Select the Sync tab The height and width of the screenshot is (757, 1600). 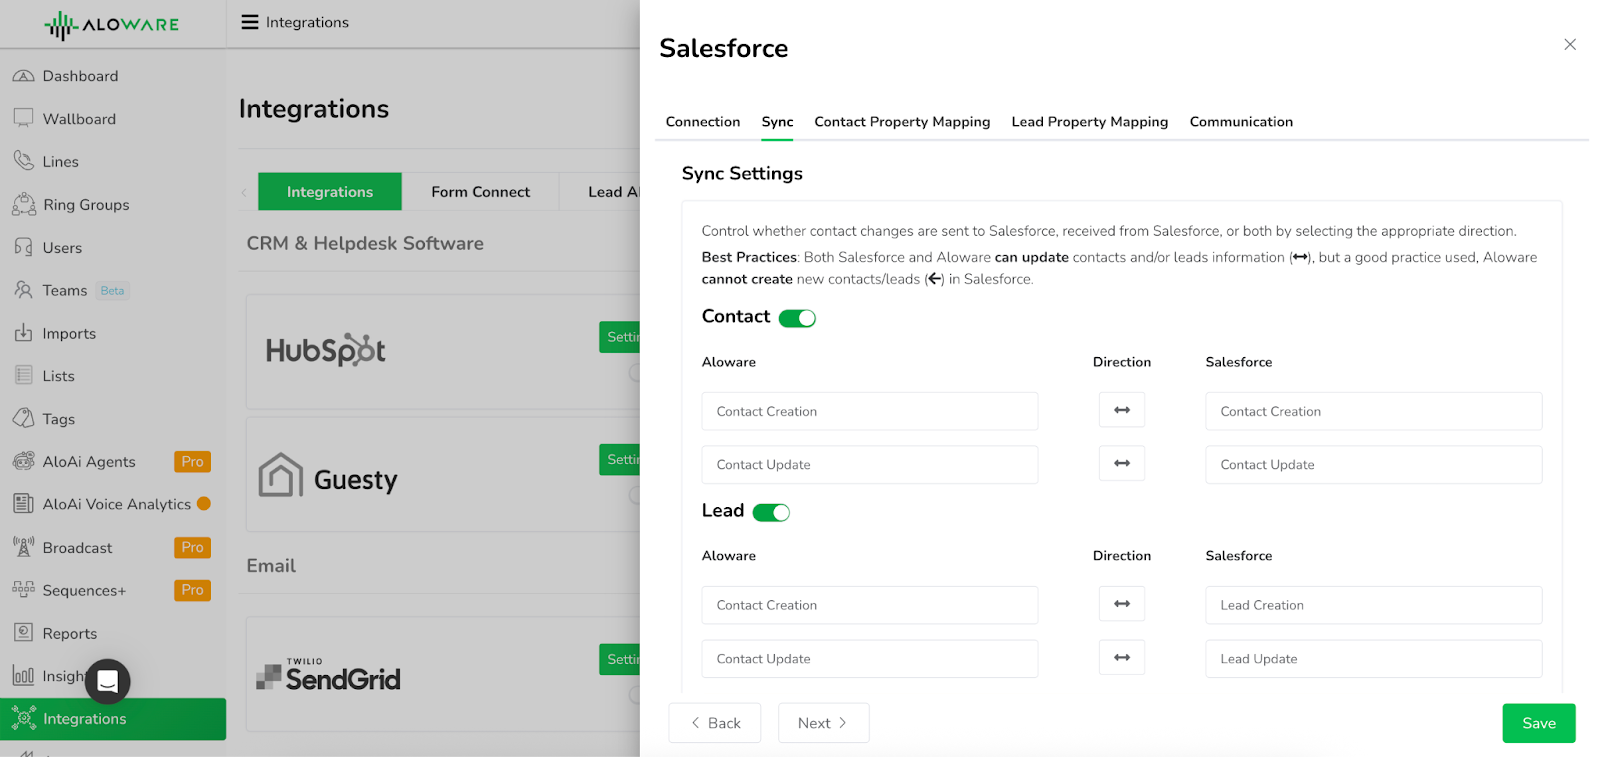tap(777, 121)
